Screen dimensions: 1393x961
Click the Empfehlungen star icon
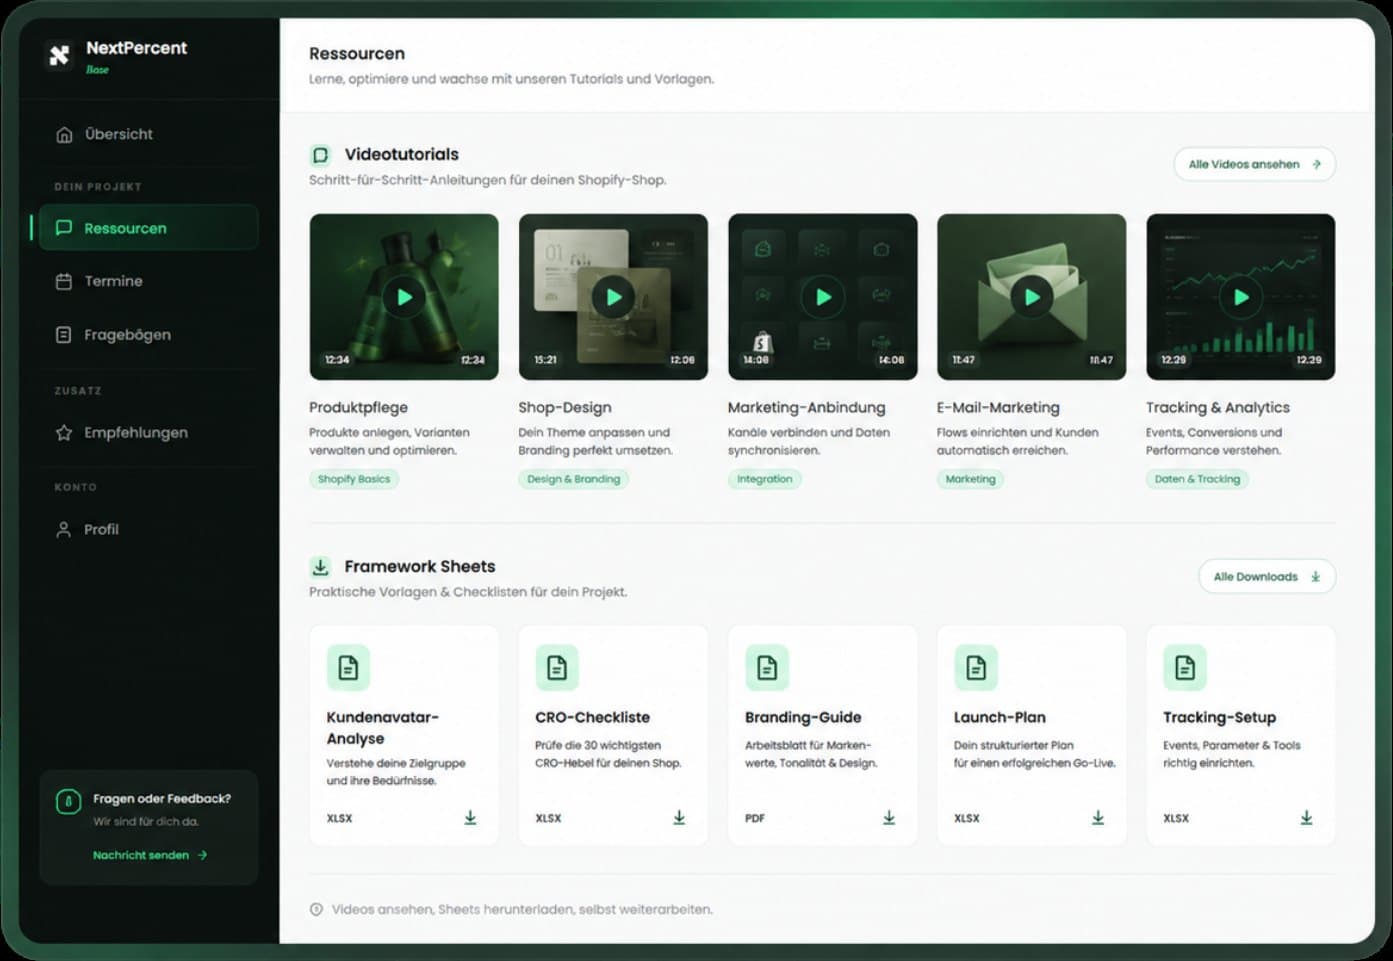pyautogui.click(x=64, y=433)
